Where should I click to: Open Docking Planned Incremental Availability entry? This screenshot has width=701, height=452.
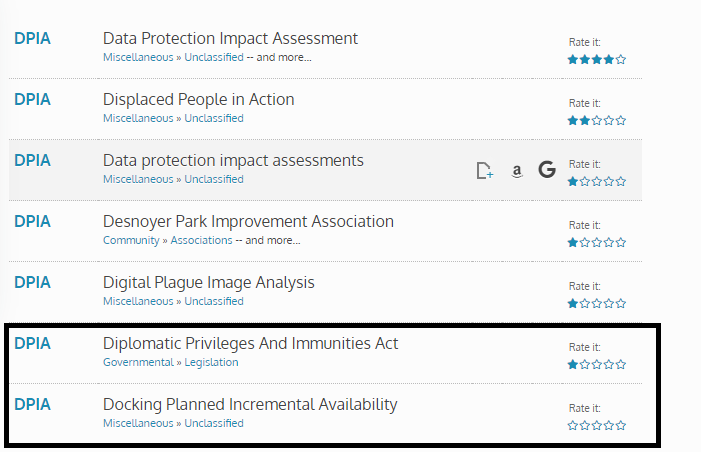pos(250,405)
